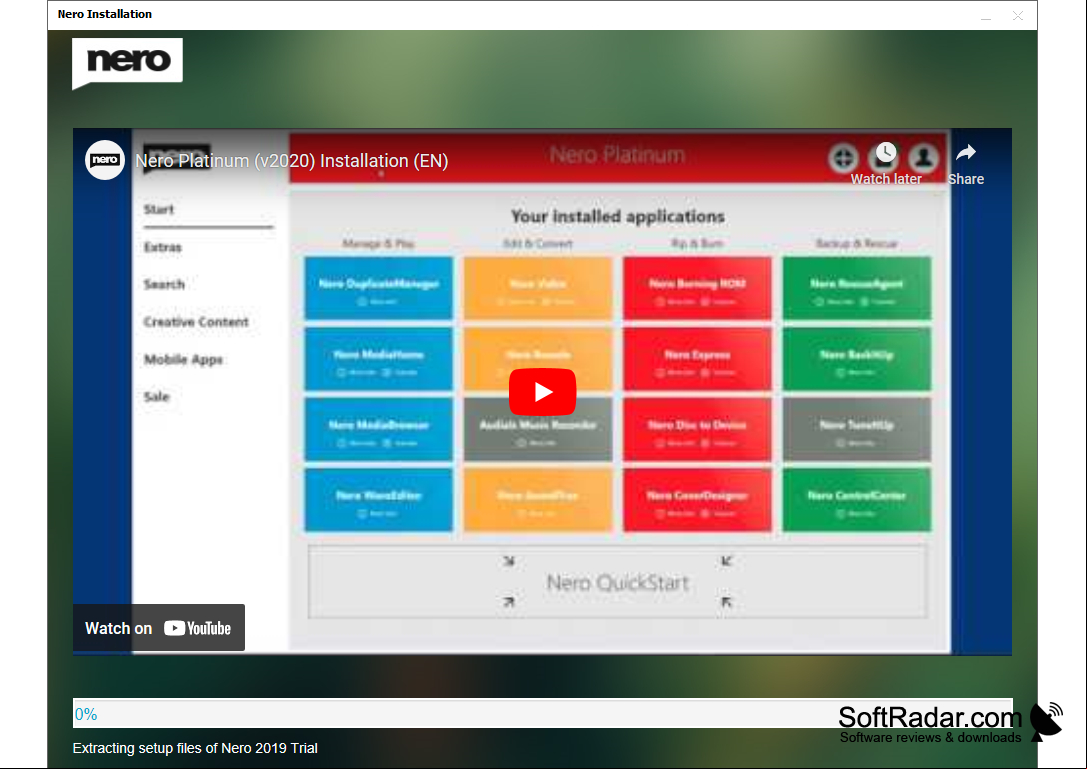Click the globe icon in video header

point(843,158)
